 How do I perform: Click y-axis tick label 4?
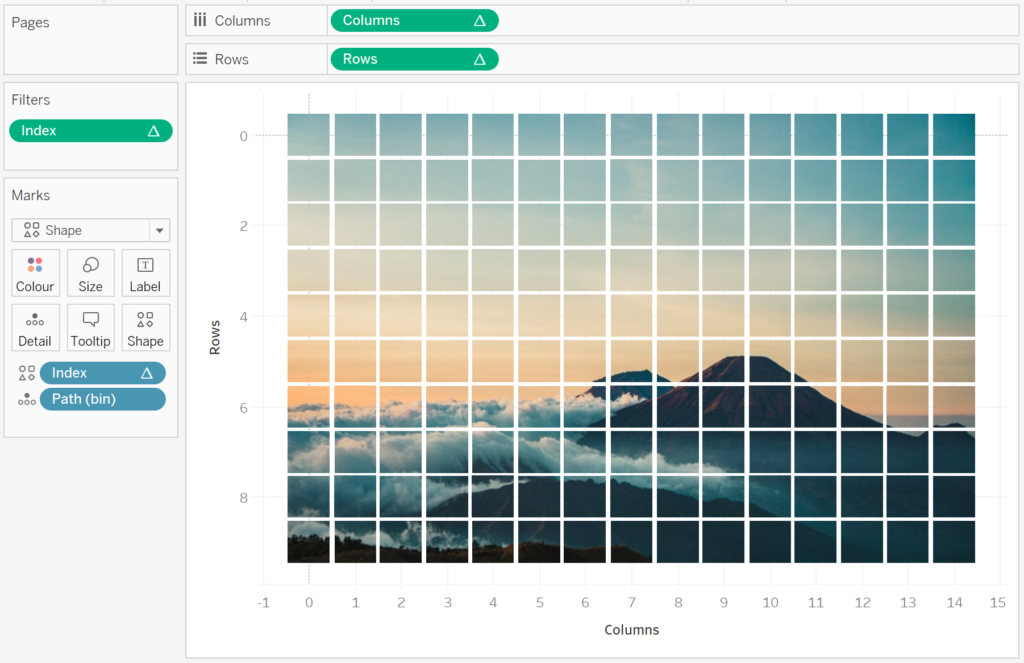(x=244, y=317)
